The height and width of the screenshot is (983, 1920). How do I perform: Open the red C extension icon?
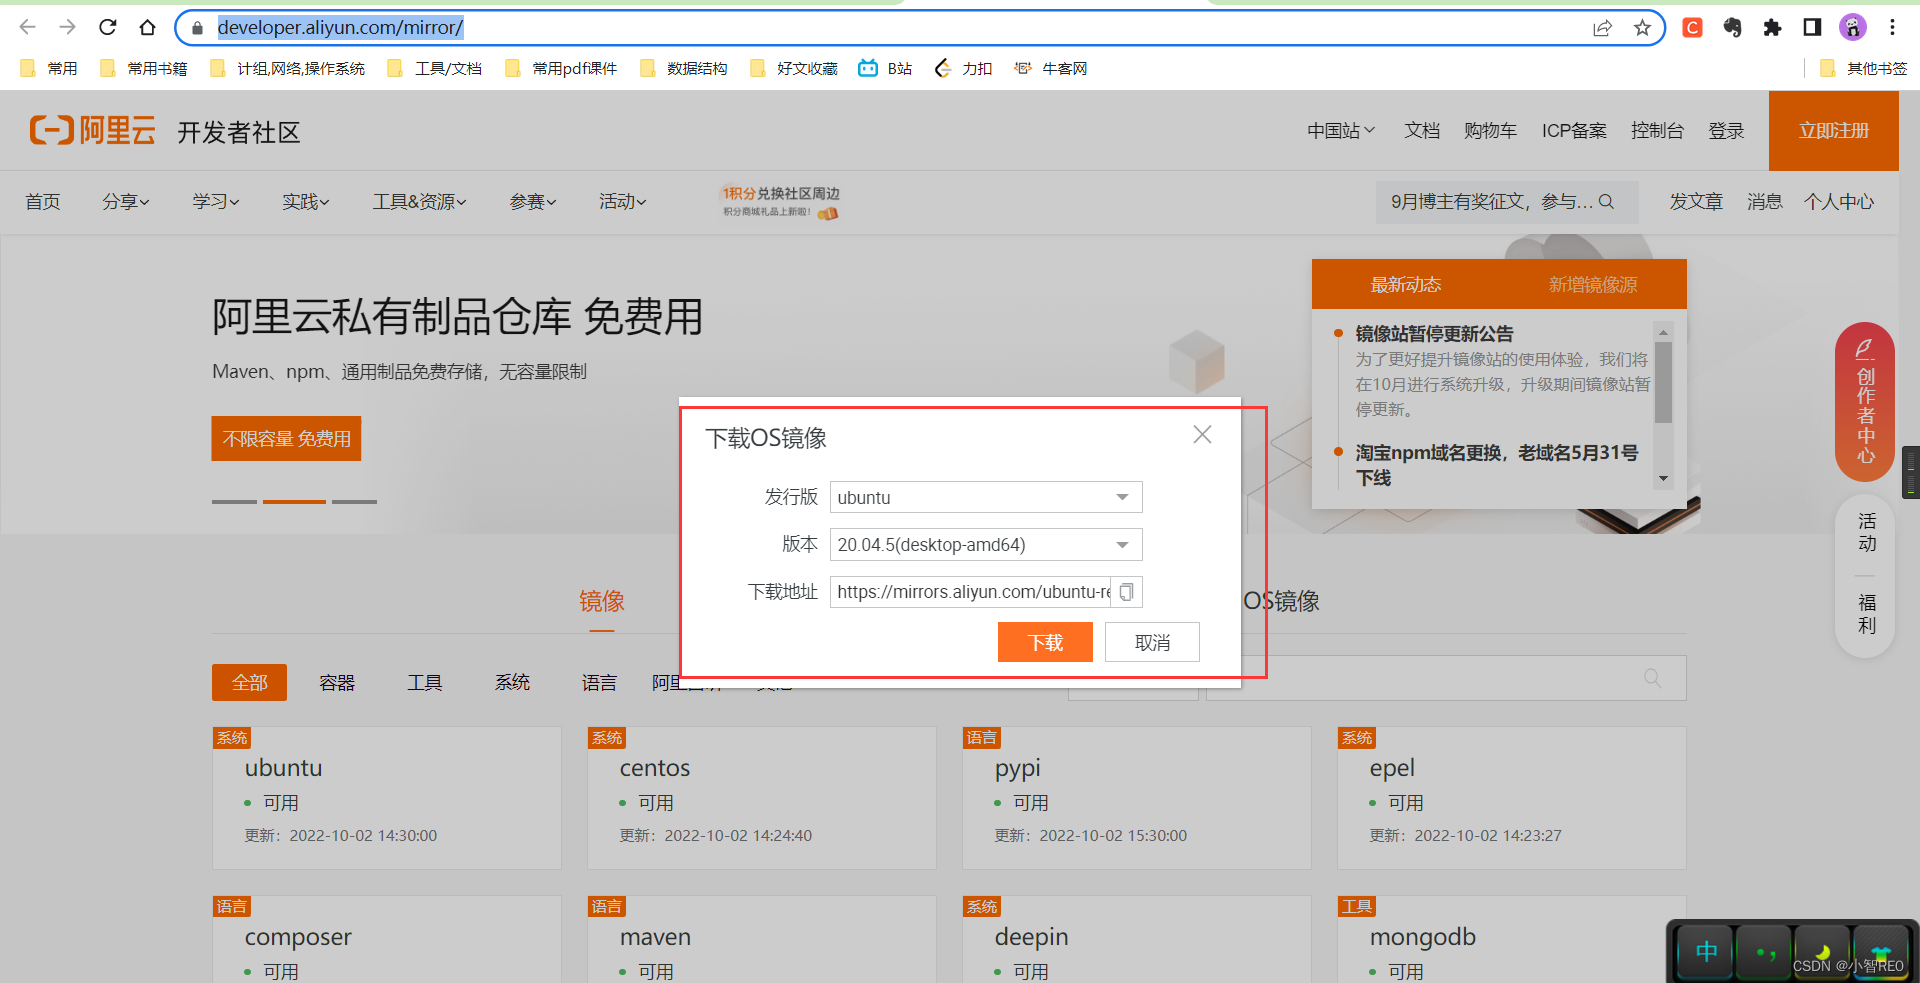click(1692, 28)
